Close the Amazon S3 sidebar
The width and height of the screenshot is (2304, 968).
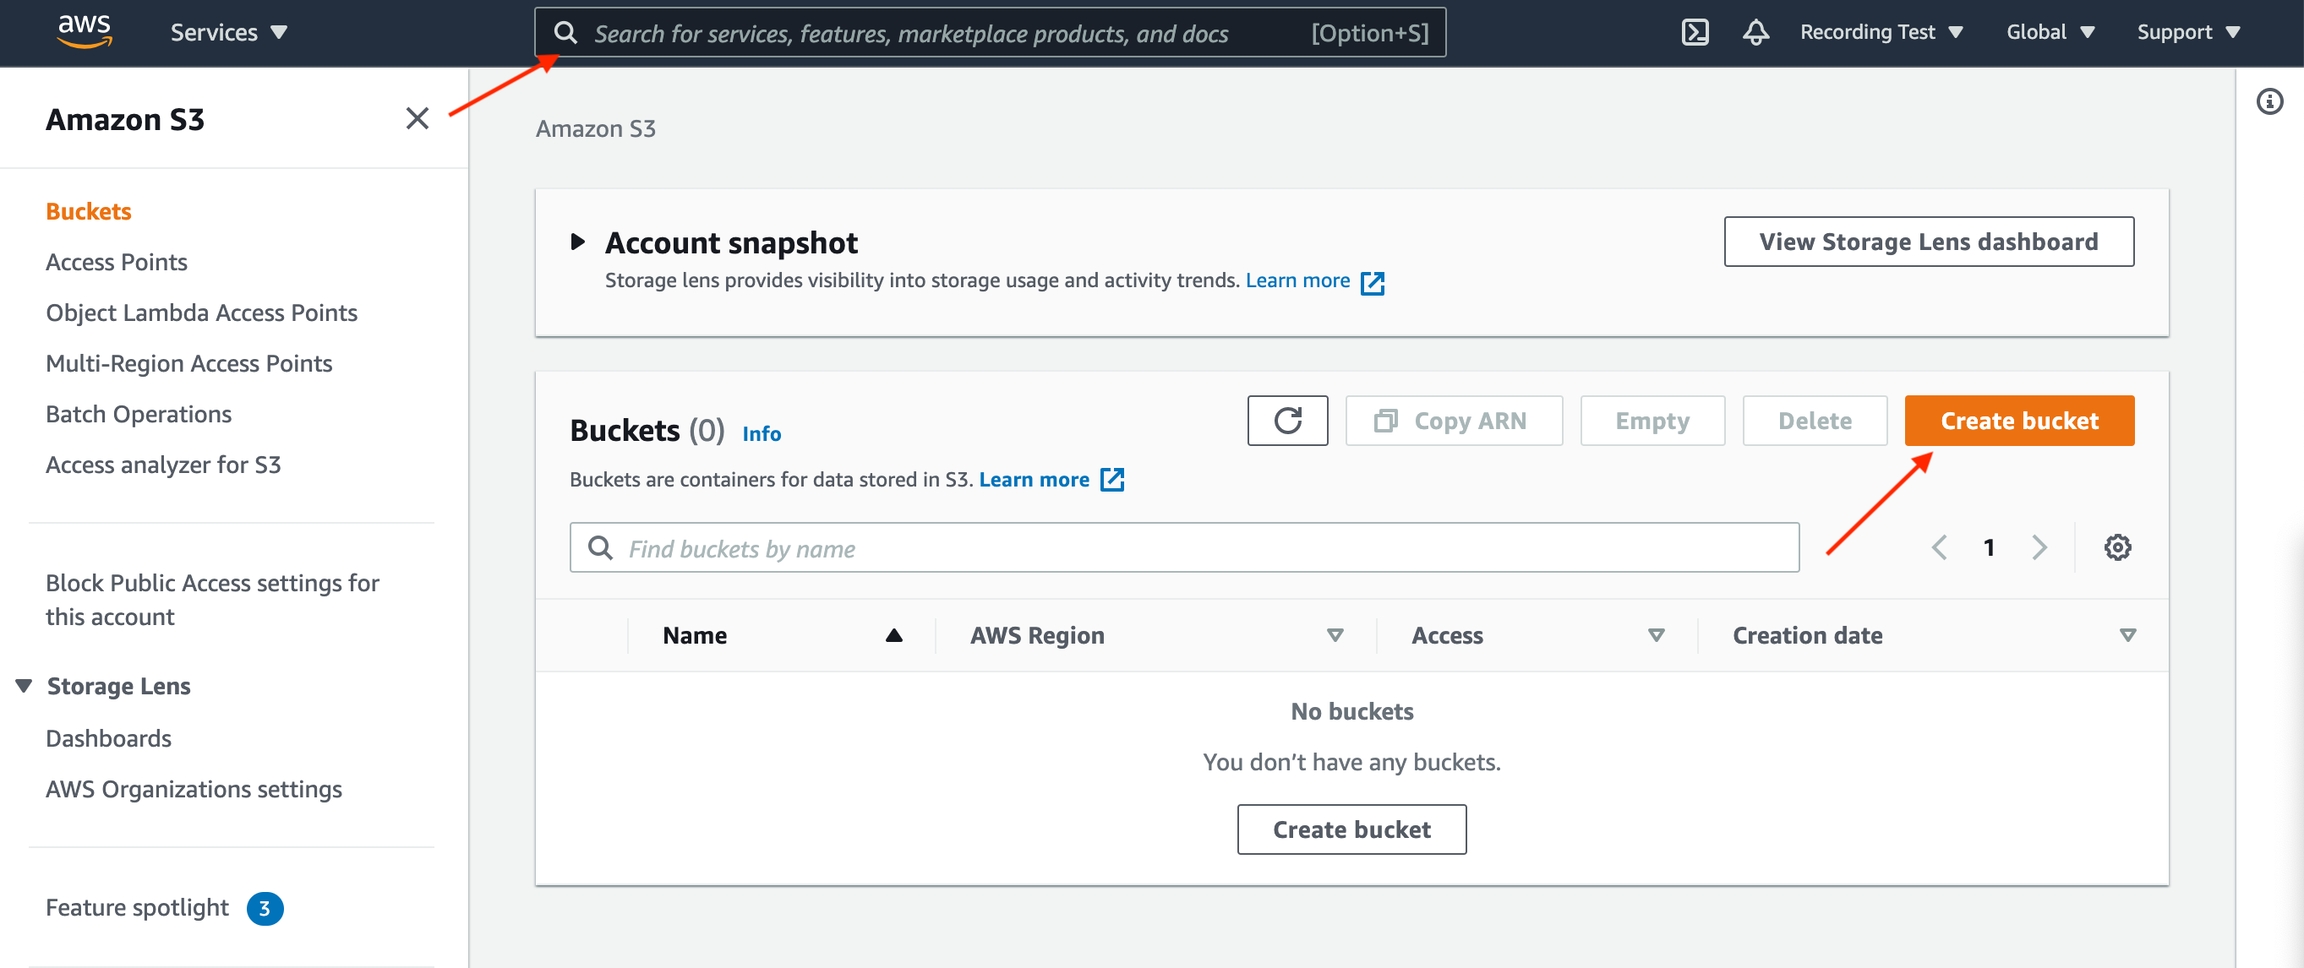(x=417, y=119)
